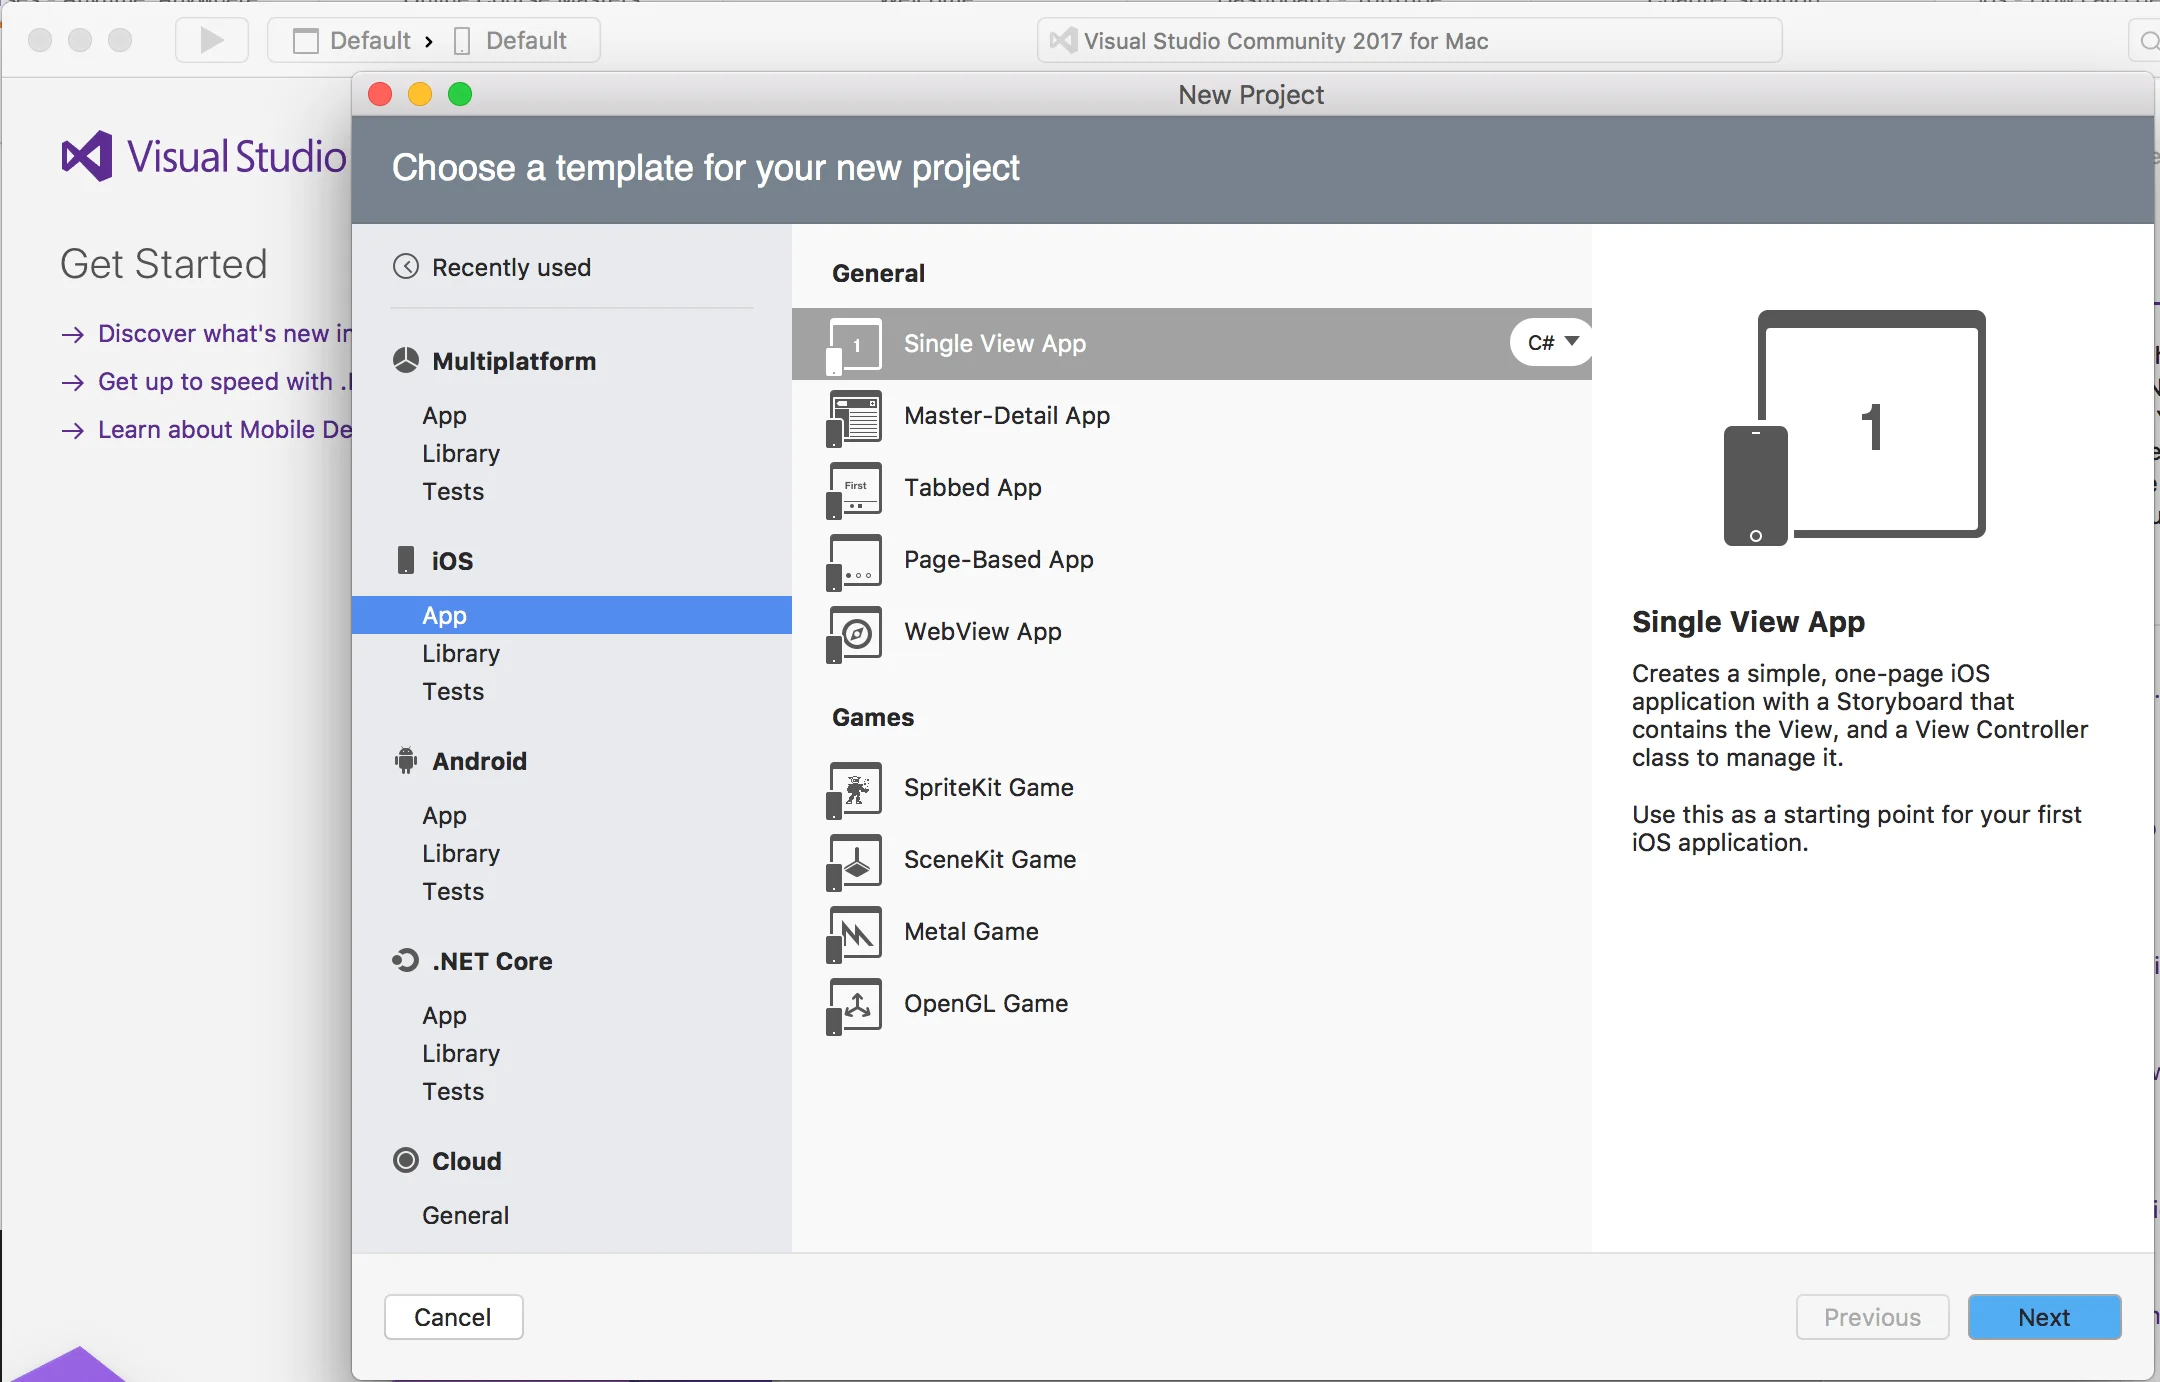Select Tests under .NET Core

tap(453, 1091)
